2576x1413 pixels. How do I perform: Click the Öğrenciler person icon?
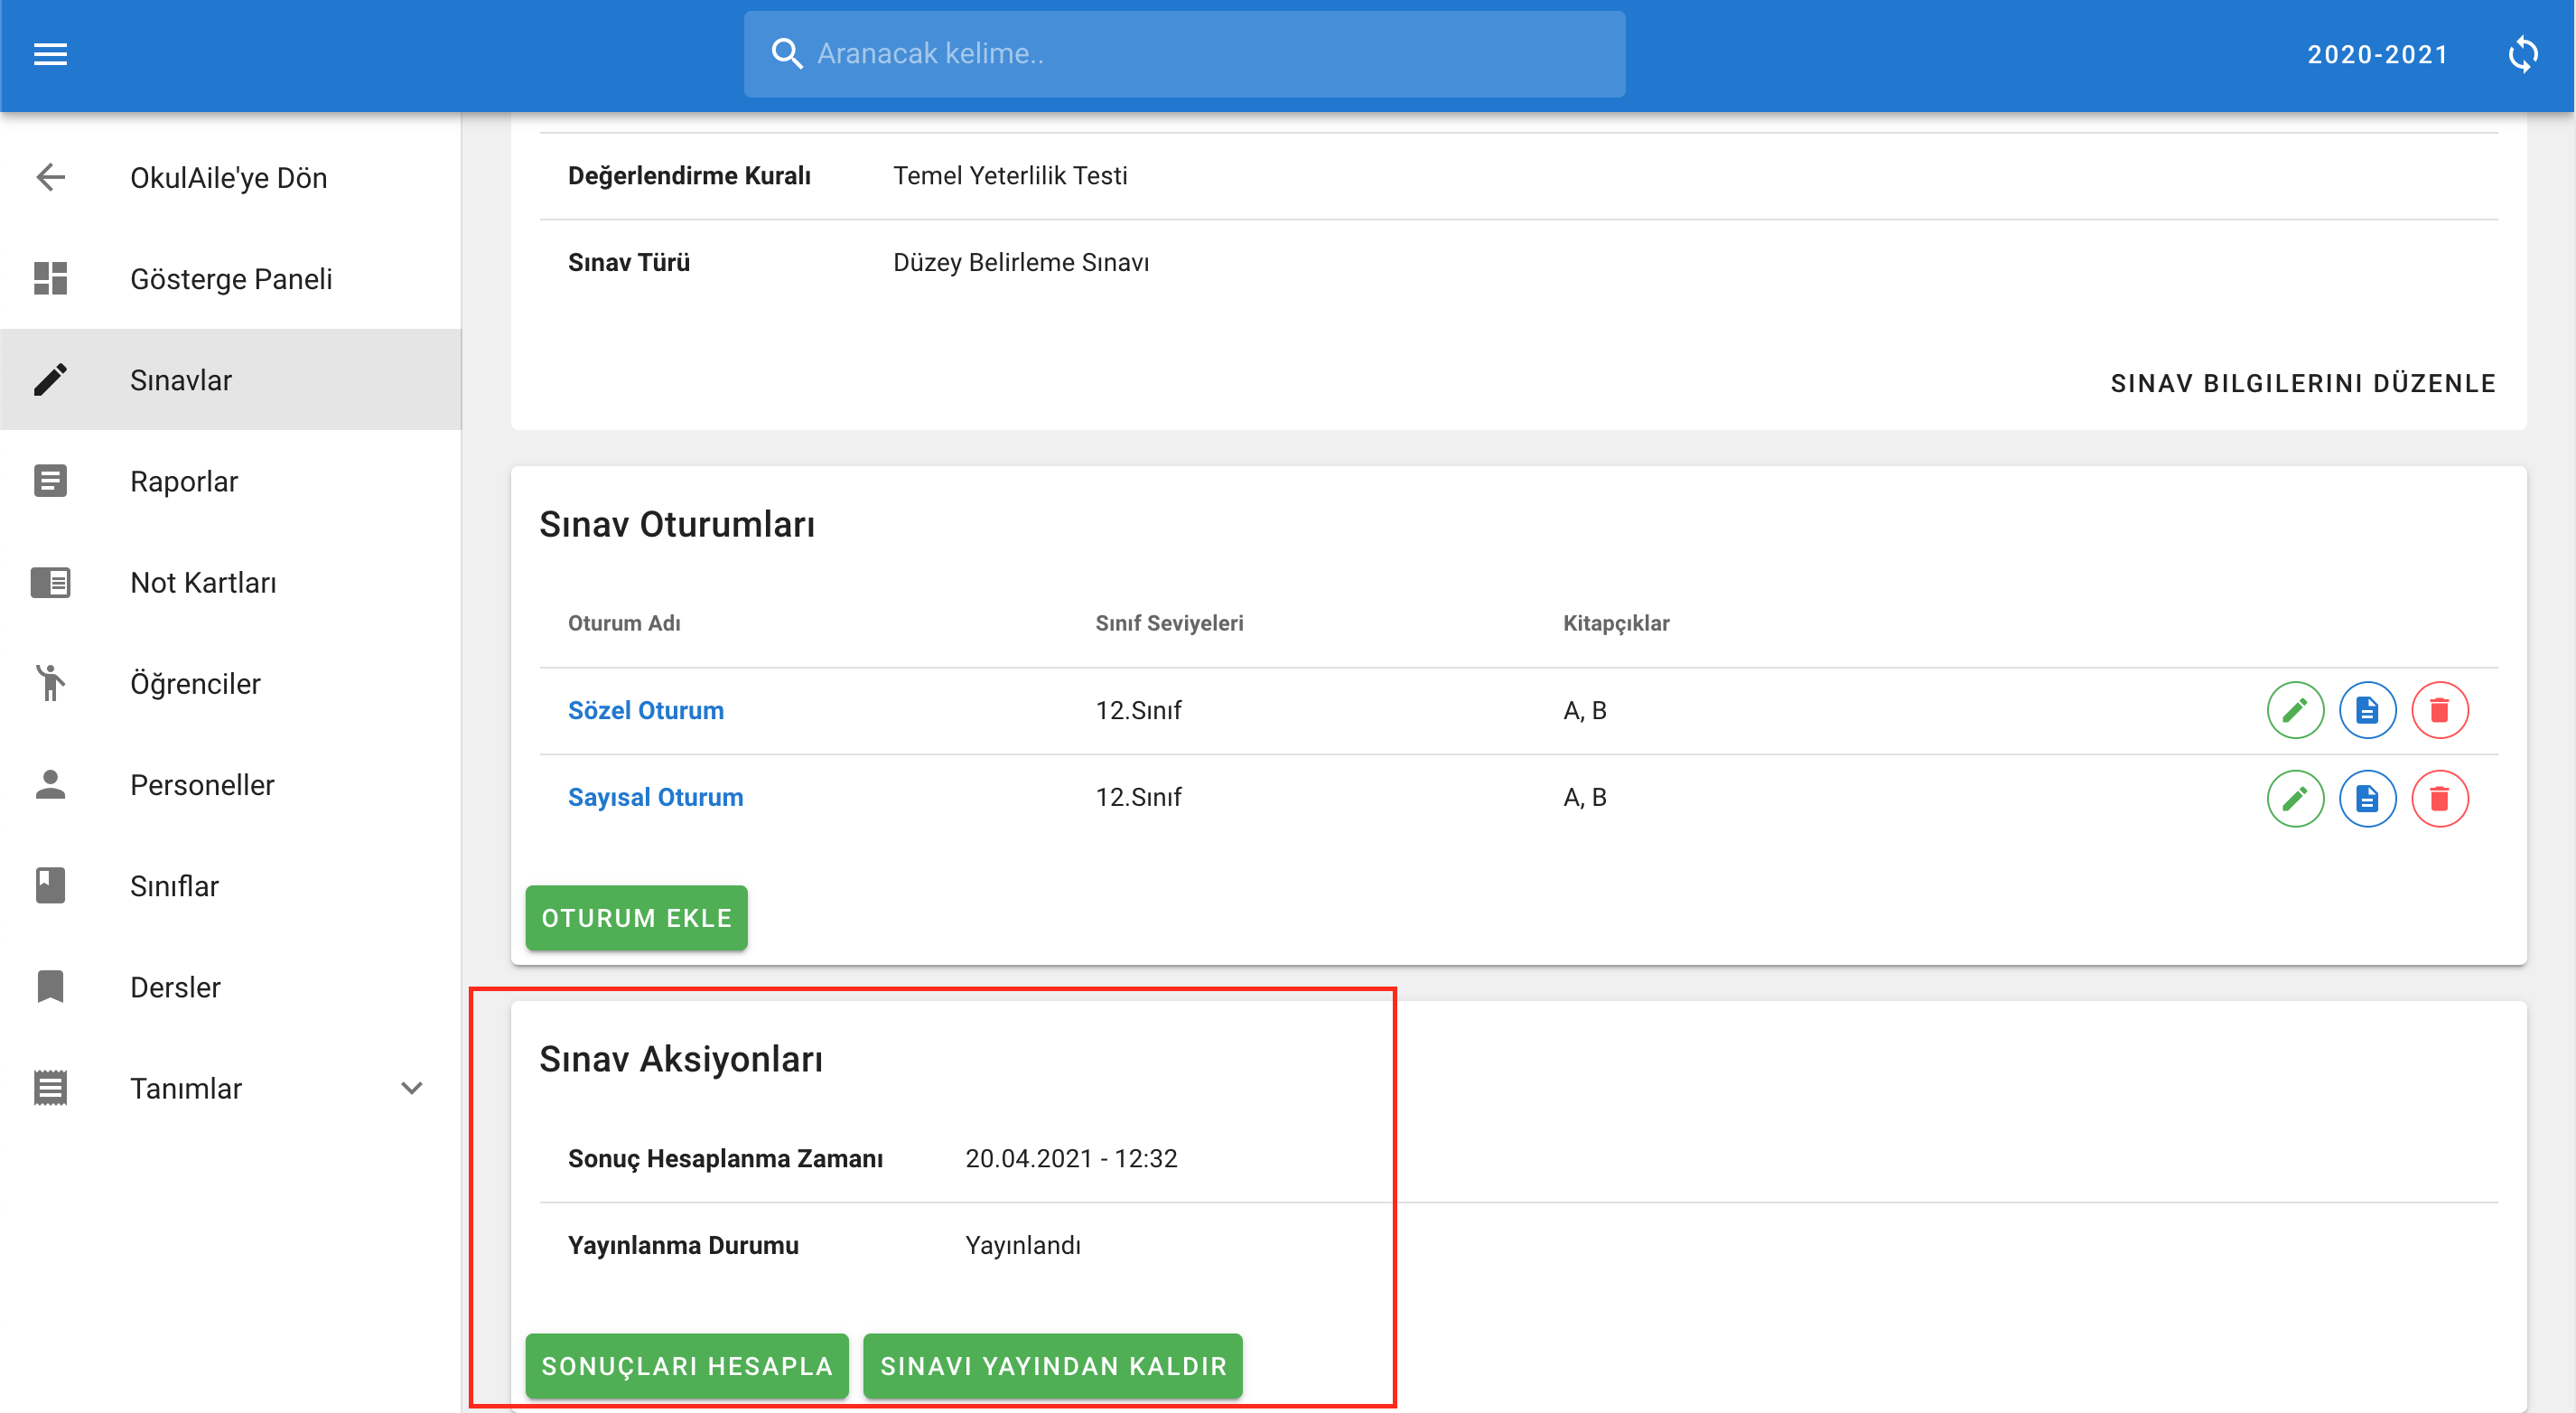pos(50,683)
